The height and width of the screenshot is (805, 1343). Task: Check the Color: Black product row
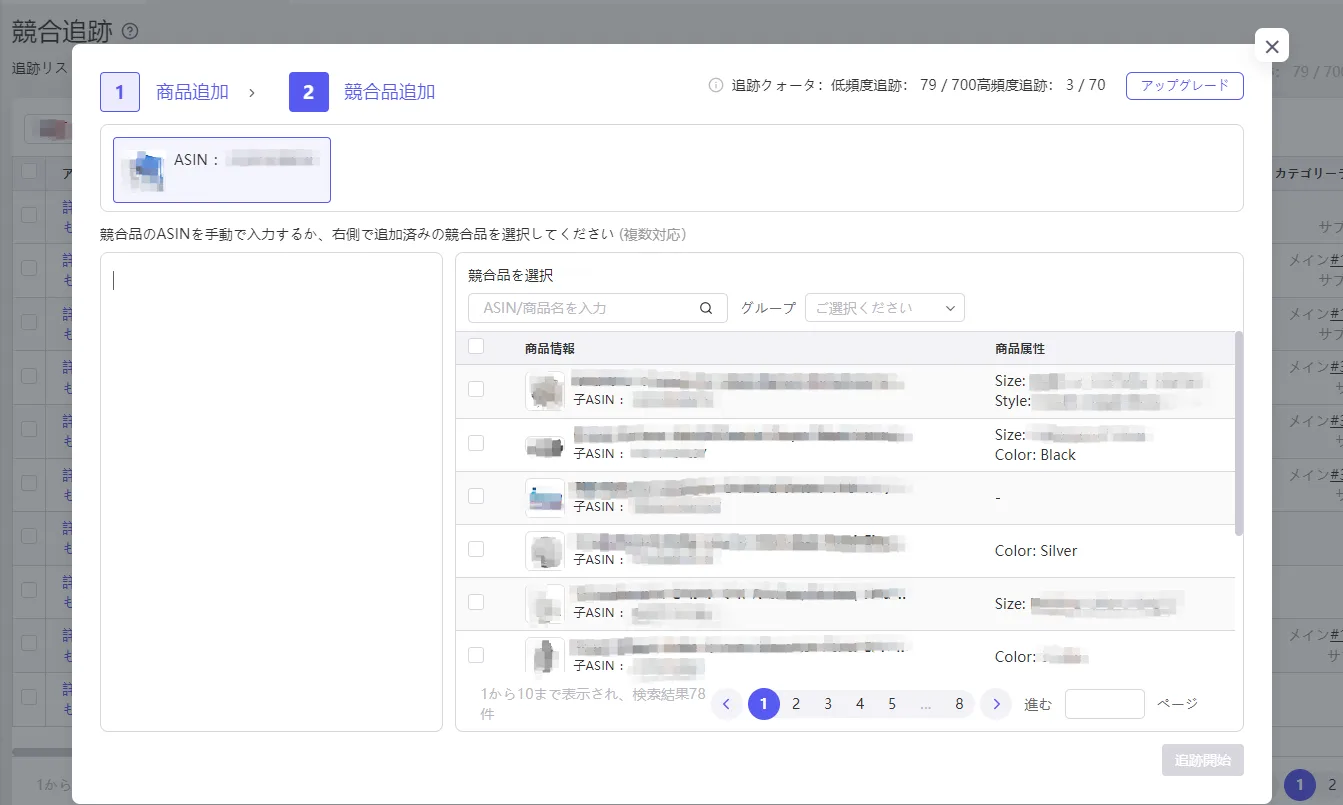click(476, 443)
